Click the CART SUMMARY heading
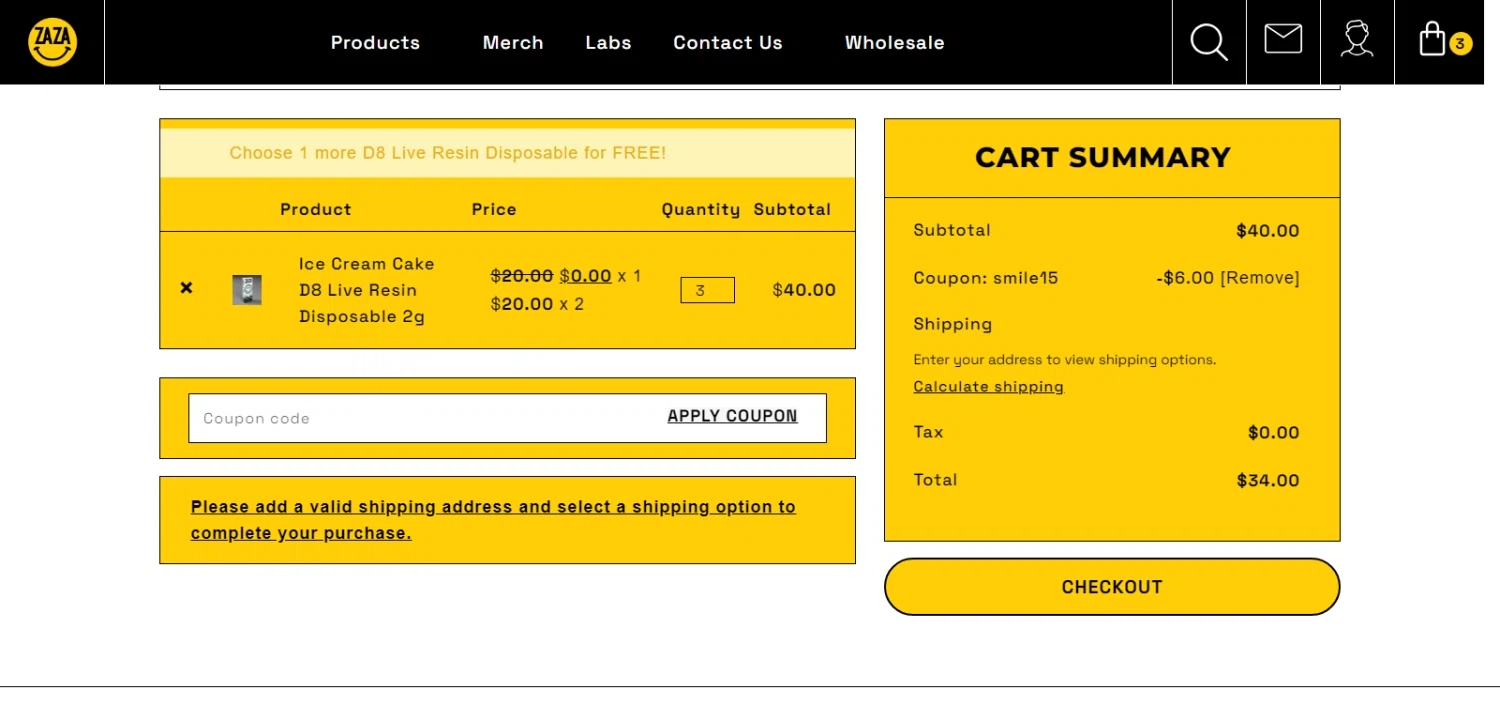Image resolution: width=1500 pixels, height=705 pixels. [x=1103, y=158]
